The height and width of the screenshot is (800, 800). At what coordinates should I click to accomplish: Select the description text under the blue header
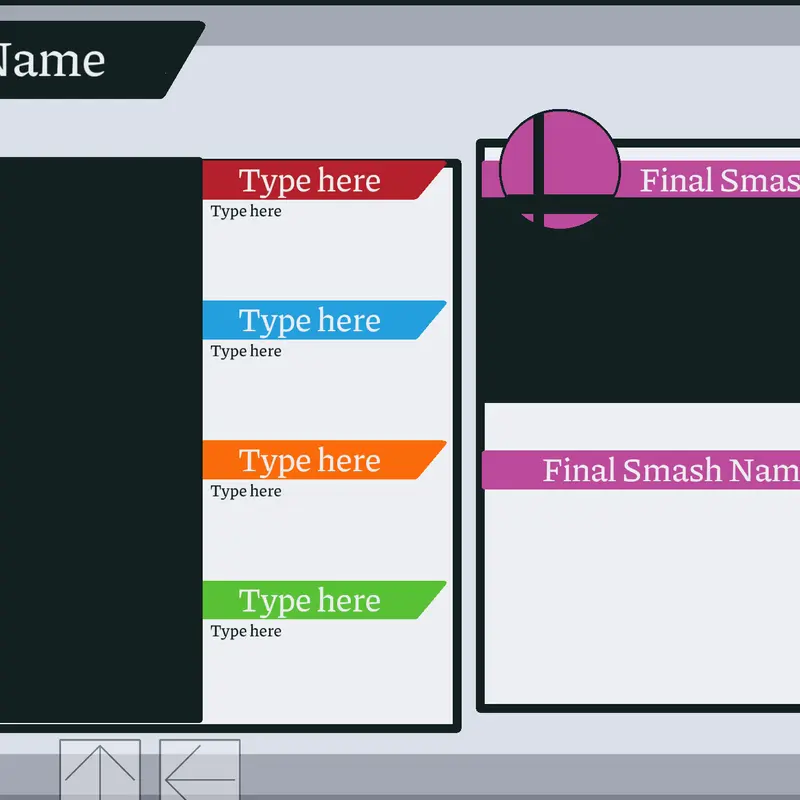pyautogui.click(x=246, y=351)
